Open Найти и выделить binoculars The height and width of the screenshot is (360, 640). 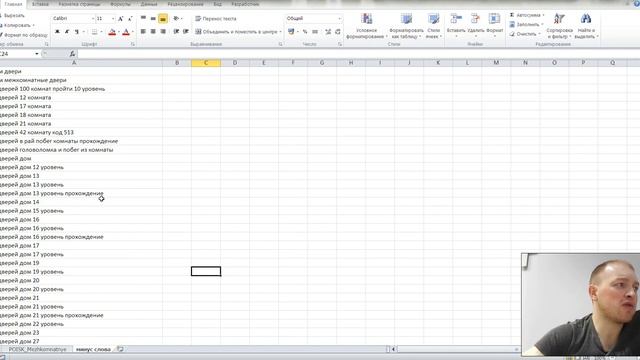point(586,26)
